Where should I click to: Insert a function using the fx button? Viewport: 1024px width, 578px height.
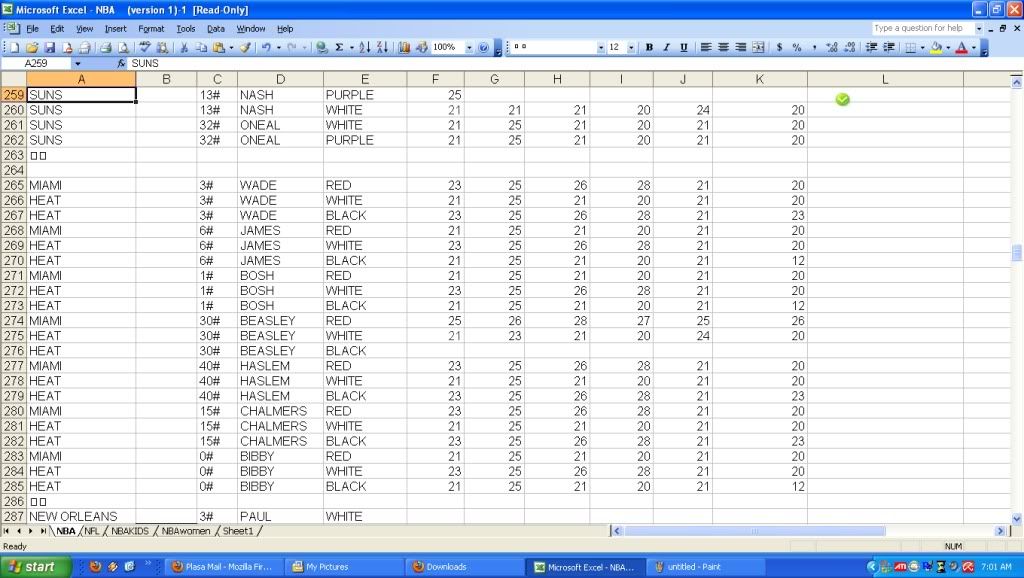coord(121,63)
